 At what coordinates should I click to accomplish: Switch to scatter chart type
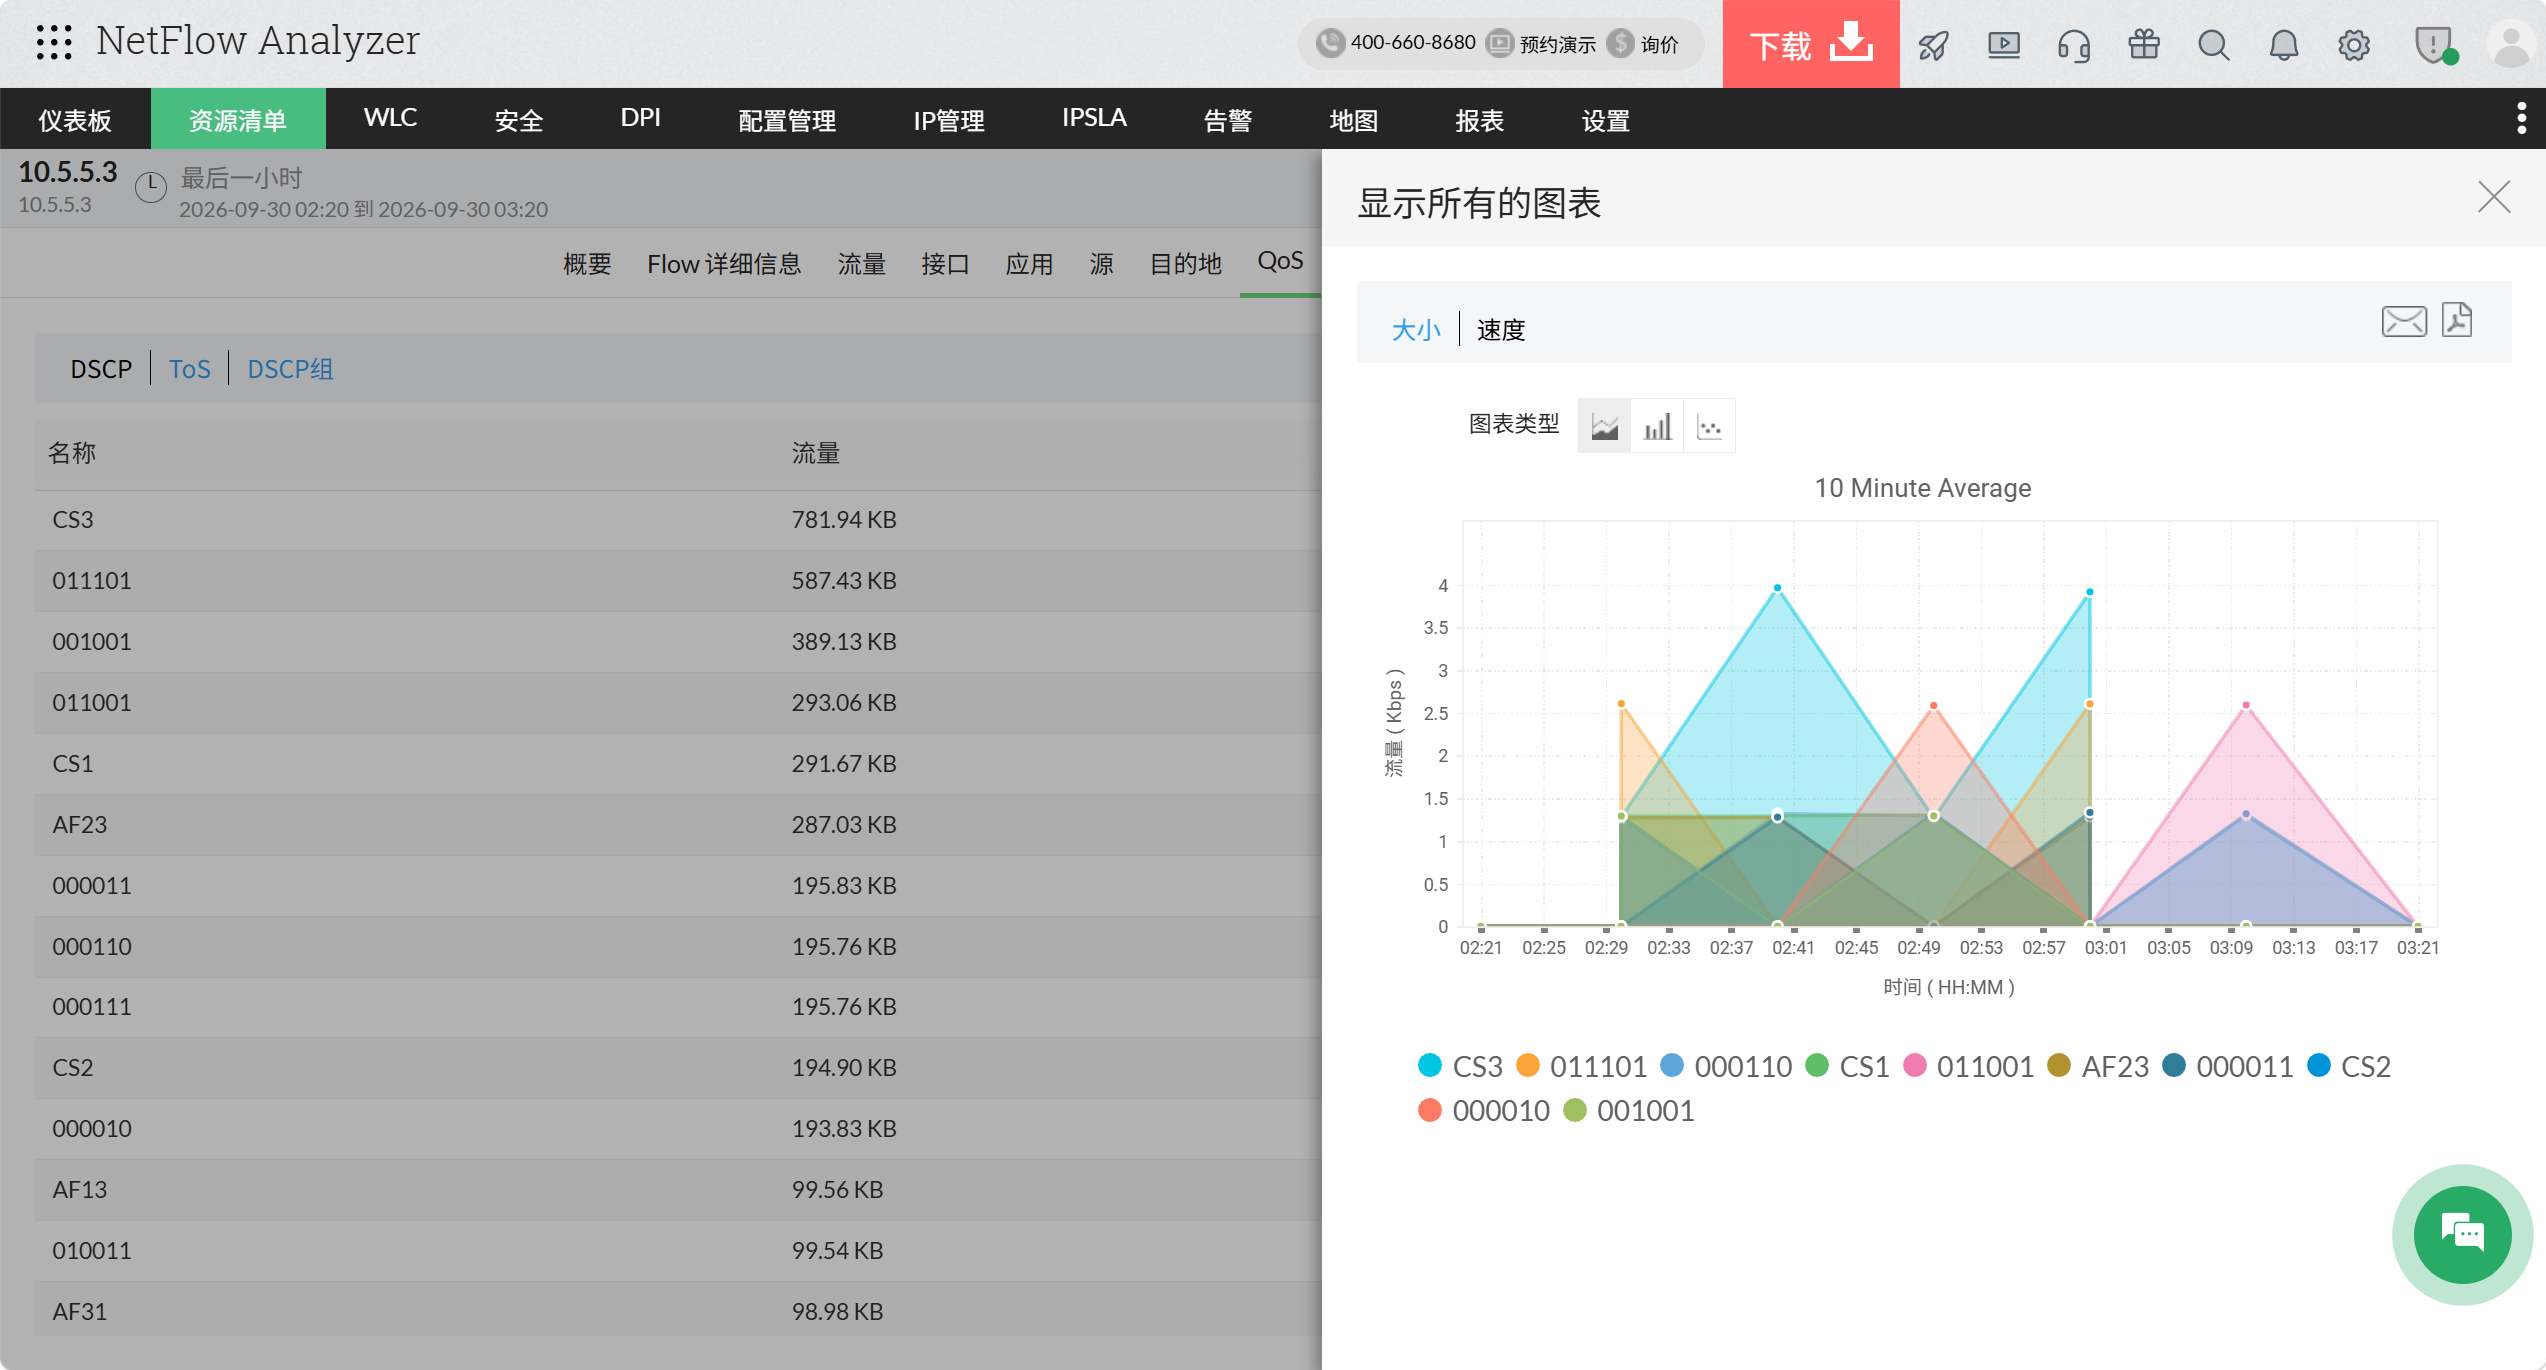tap(1710, 426)
